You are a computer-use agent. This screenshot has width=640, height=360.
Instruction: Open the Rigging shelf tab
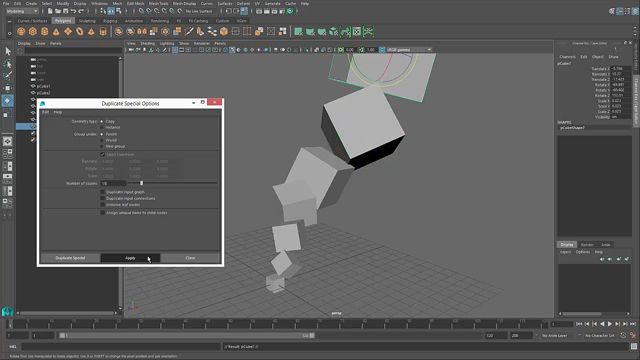110,21
